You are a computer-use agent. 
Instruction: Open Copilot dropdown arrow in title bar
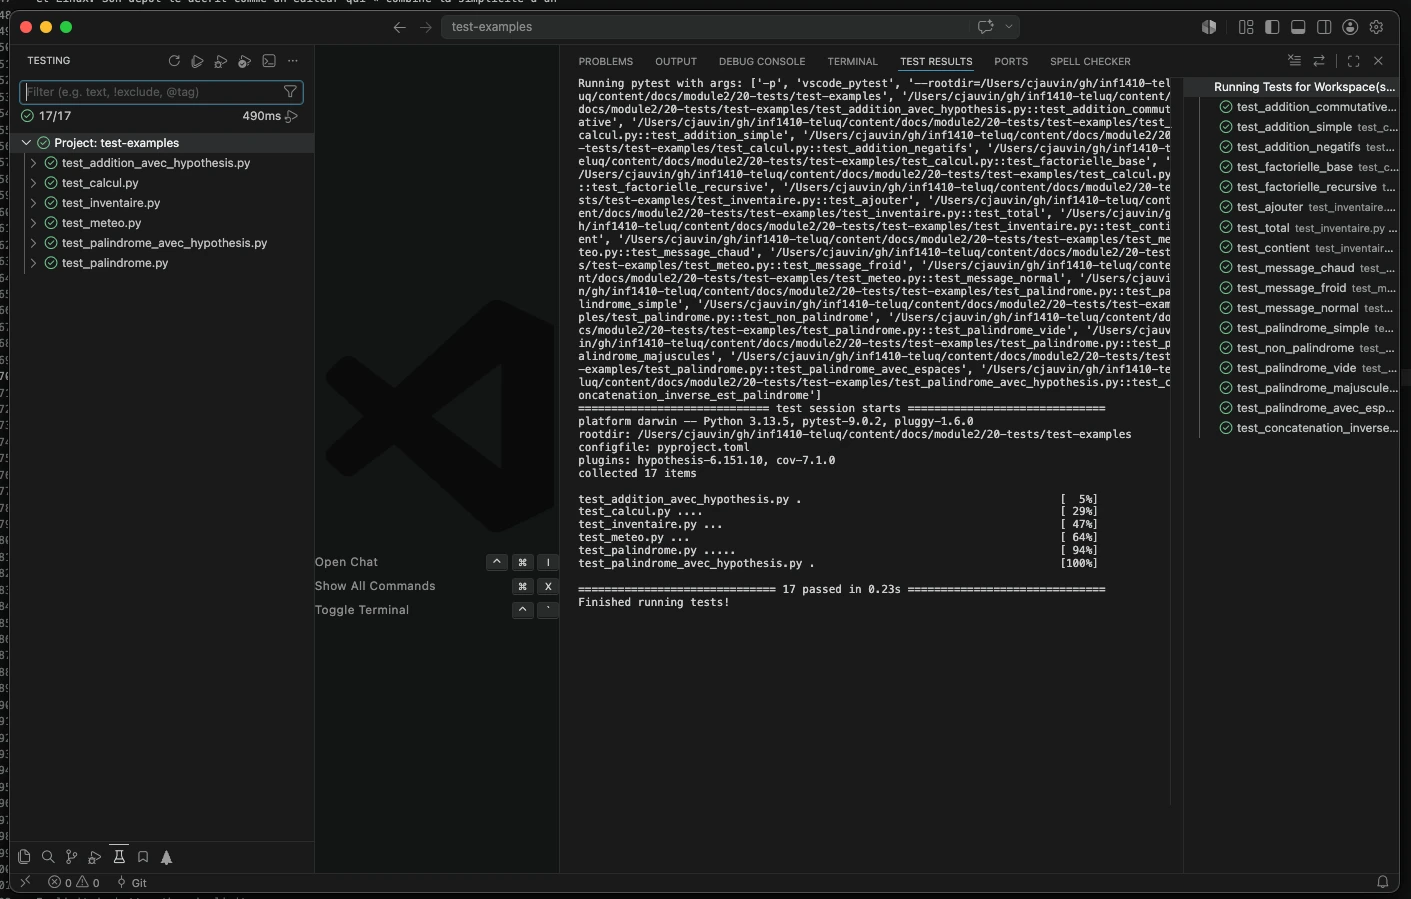(1009, 27)
